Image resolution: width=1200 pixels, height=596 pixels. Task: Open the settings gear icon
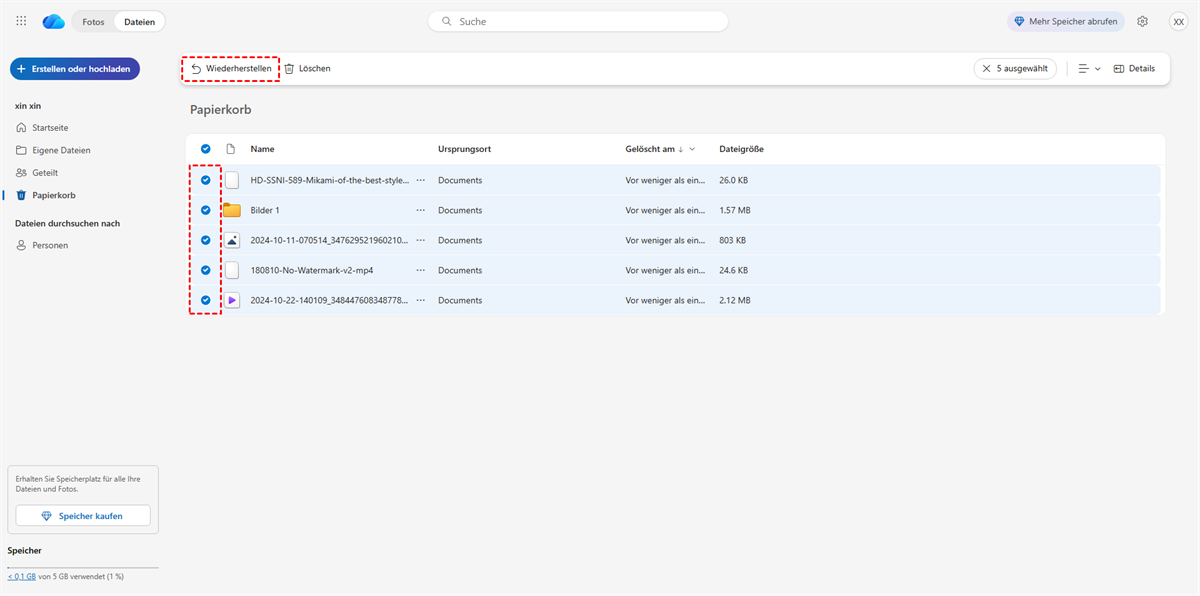coord(1143,21)
